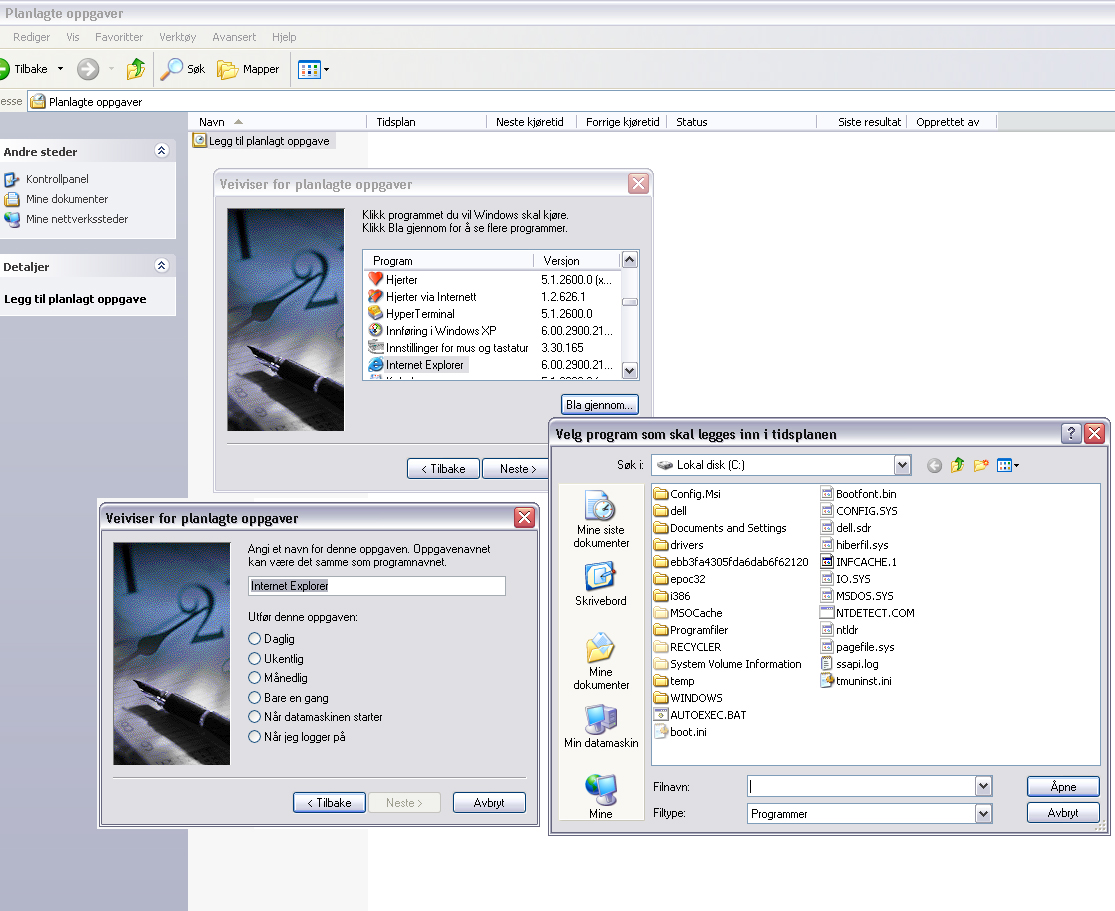Toggle the Mapper folders pane

pyautogui.click(x=248, y=69)
